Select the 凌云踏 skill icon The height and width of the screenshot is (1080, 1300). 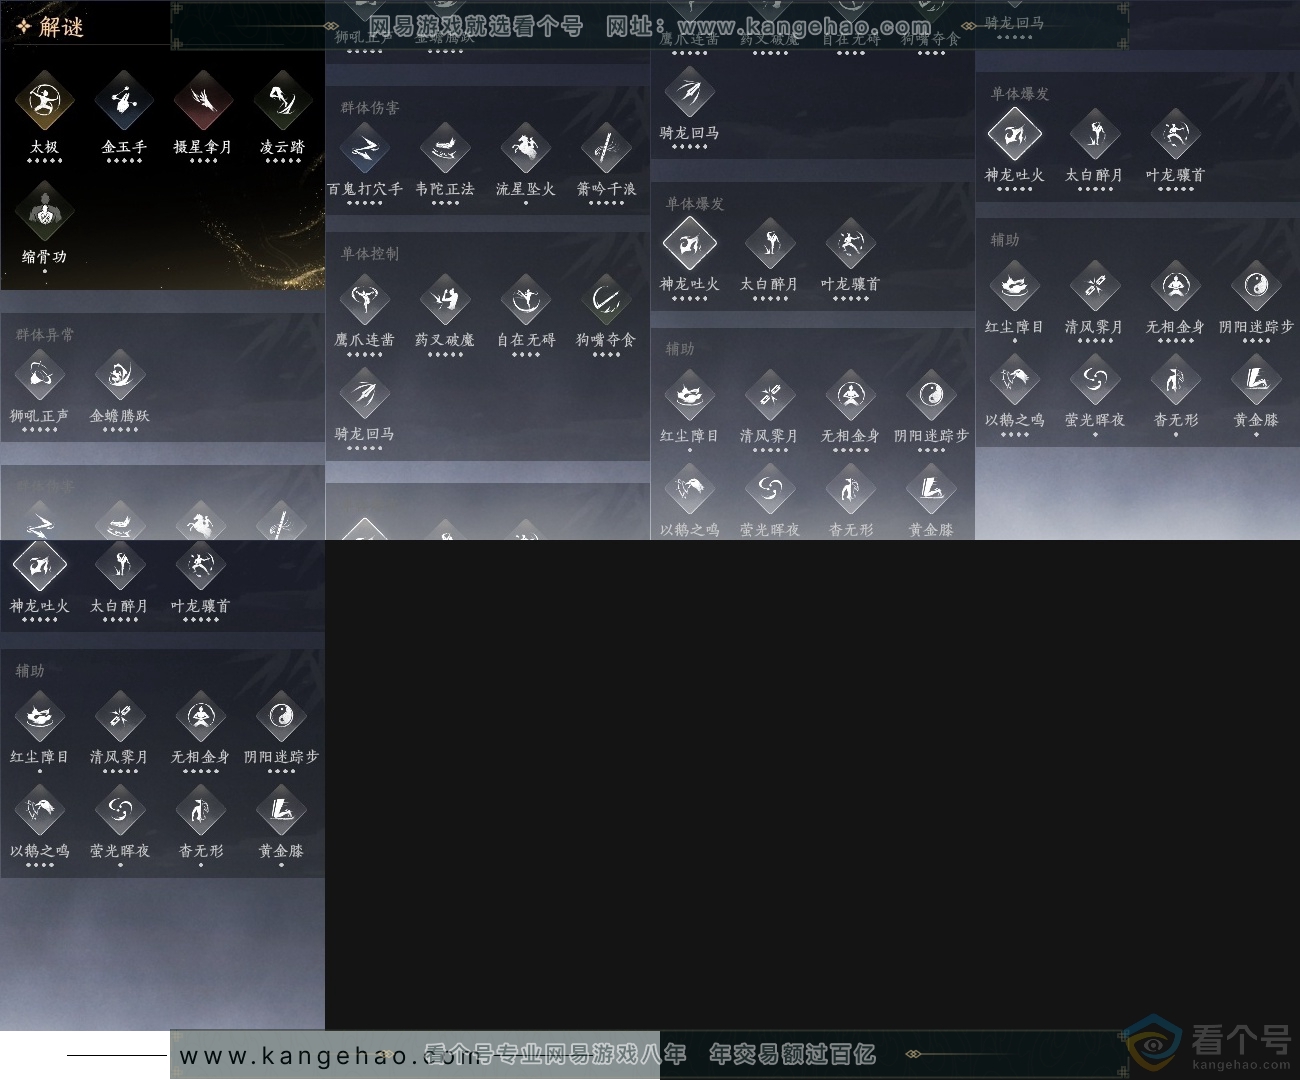click(x=282, y=101)
